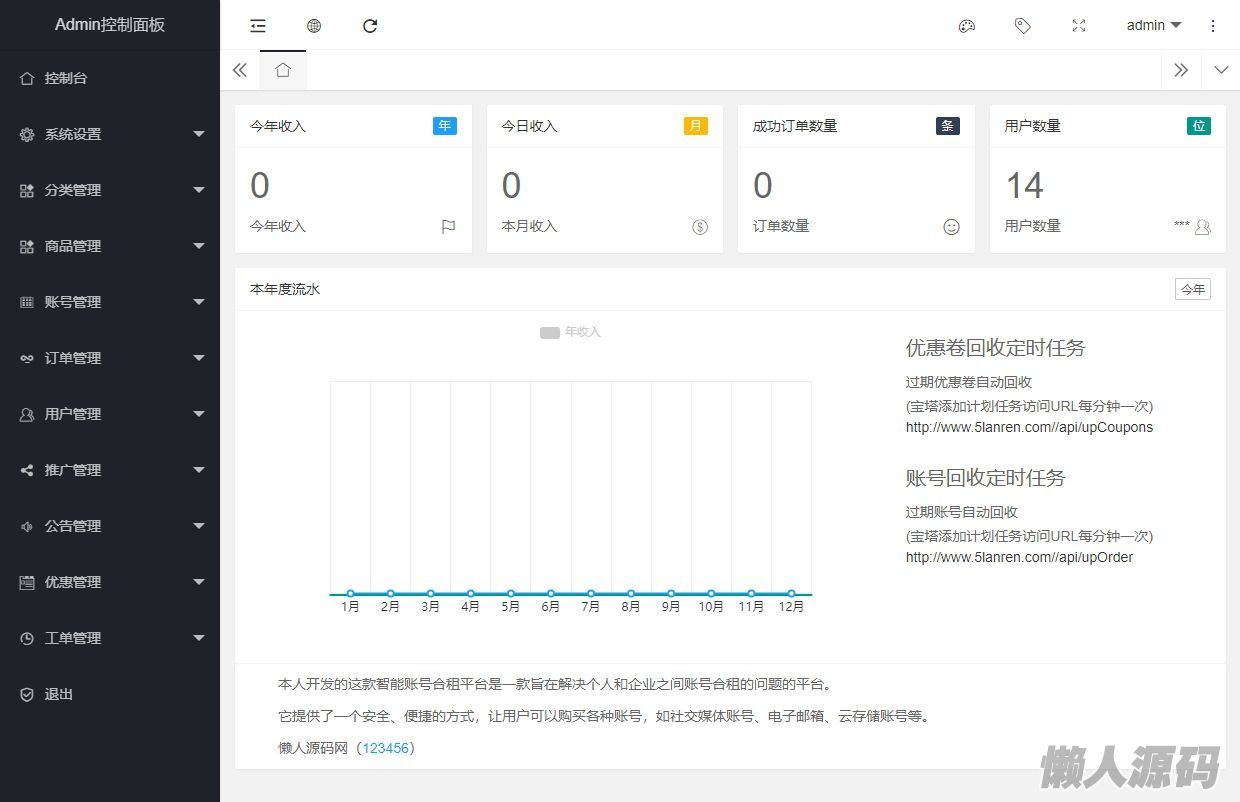Toggle the 年收入 chart legend

570,332
